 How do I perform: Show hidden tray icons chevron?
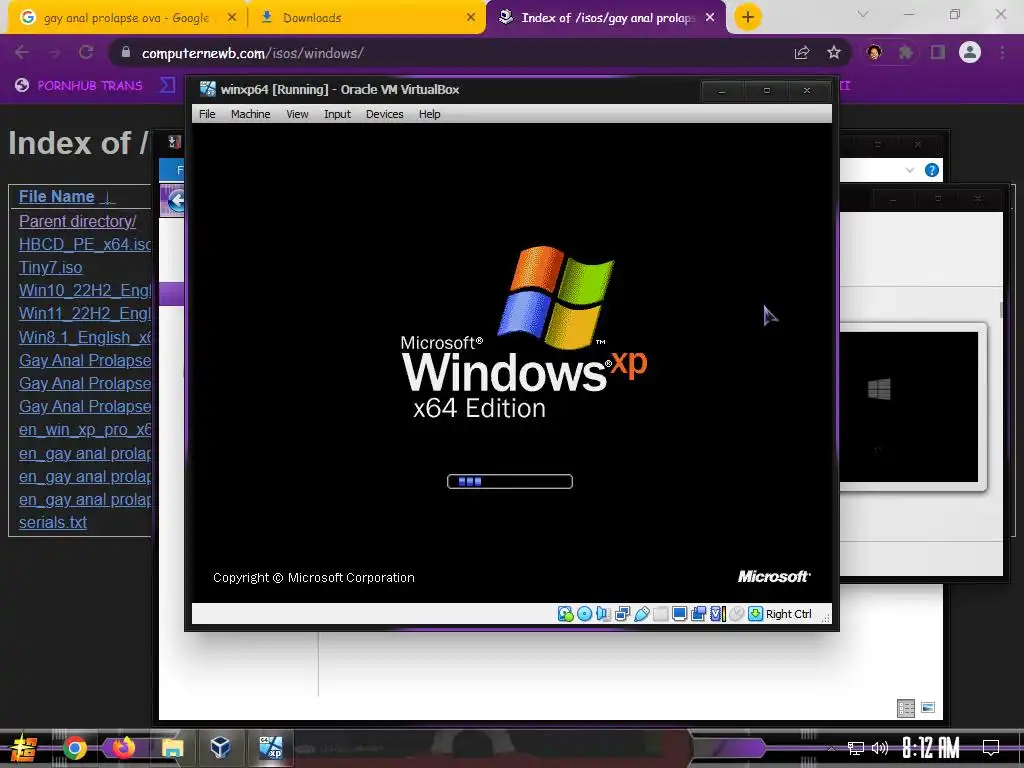pyautogui.click(x=831, y=748)
